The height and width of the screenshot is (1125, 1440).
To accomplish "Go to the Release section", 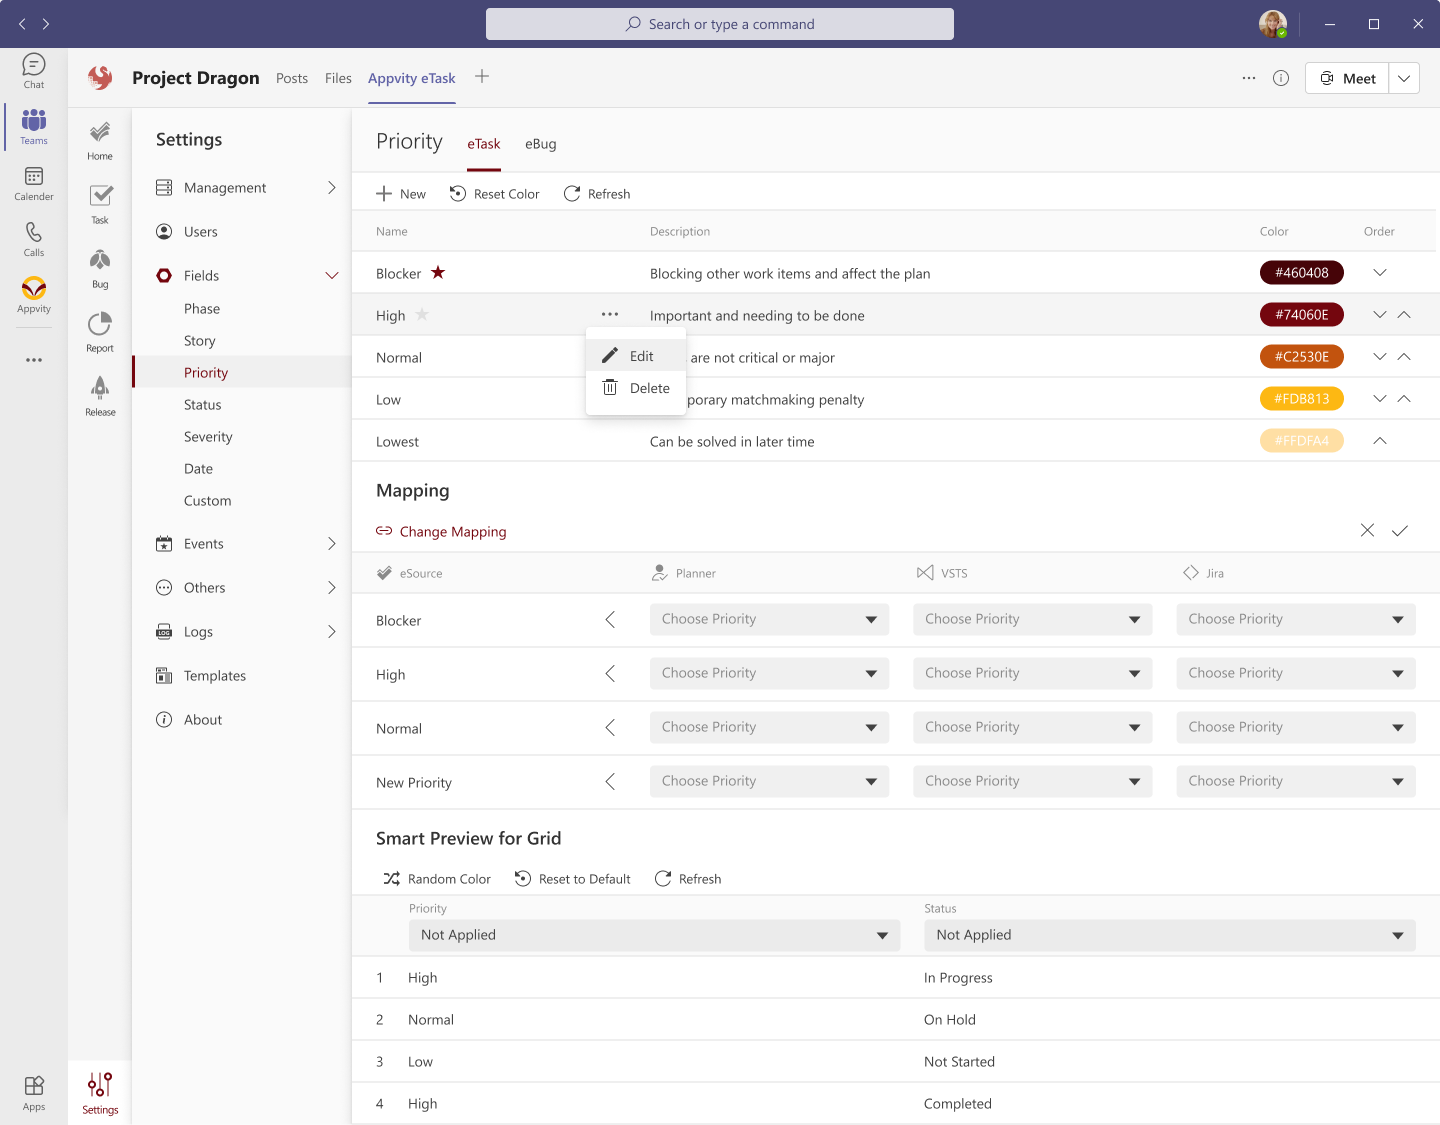I will (100, 396).
